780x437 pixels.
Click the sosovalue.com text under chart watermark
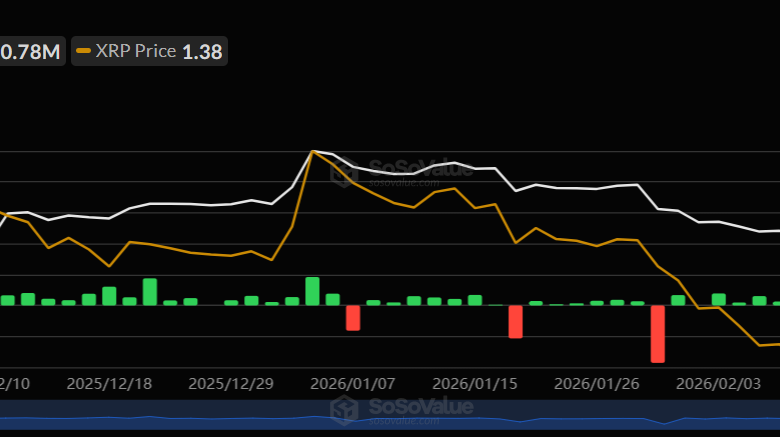point(404,183)
